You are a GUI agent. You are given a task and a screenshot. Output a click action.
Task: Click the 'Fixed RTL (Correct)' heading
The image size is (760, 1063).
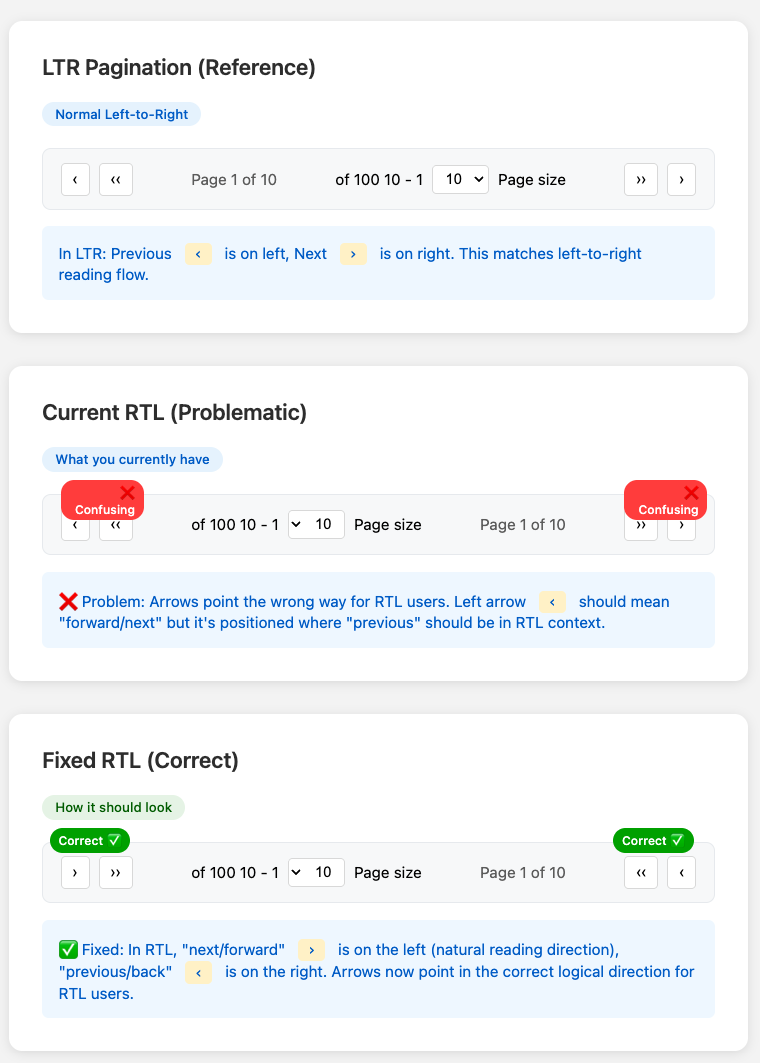point(140,760)
